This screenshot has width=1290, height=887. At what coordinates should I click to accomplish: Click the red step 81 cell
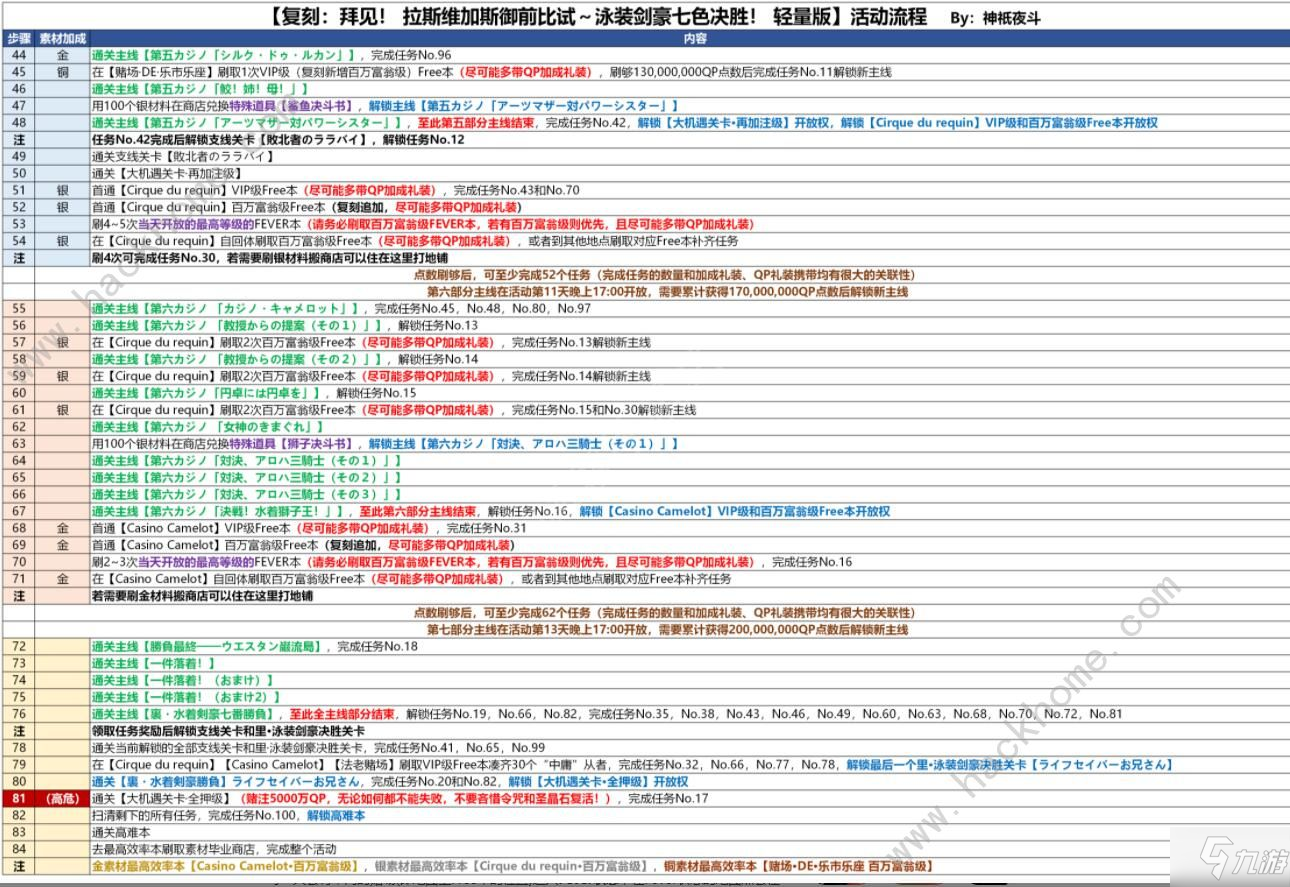click(x=18, y=799)
